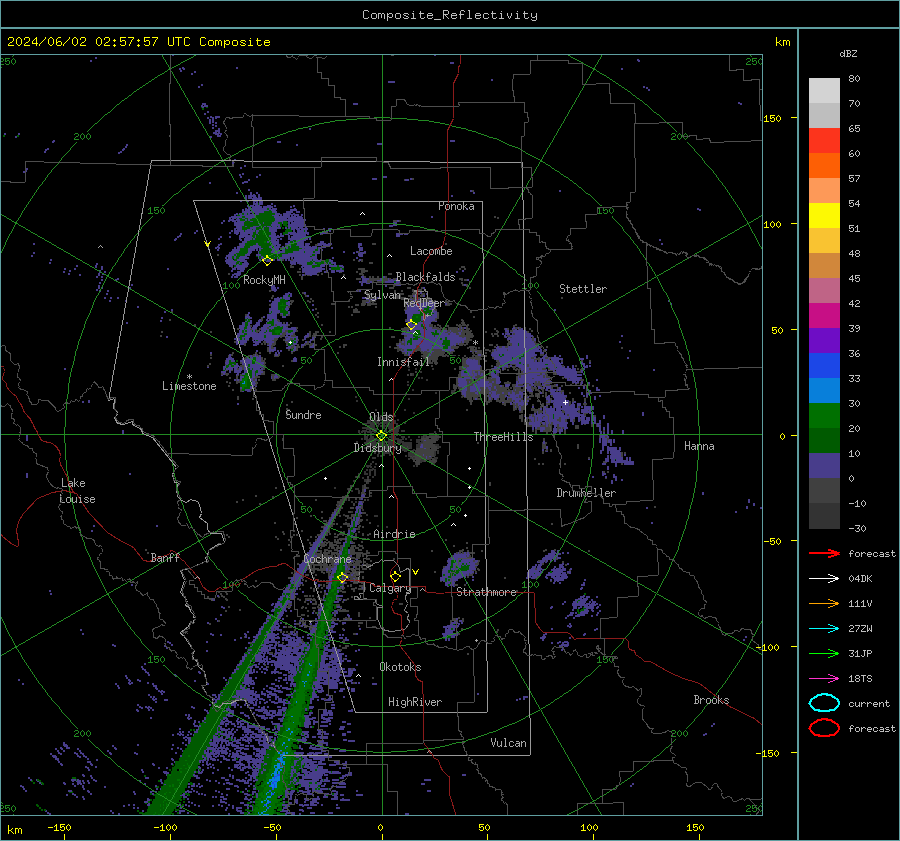900x841 pixels.
Task: Click the Vulcan town label
Action: 508,743
